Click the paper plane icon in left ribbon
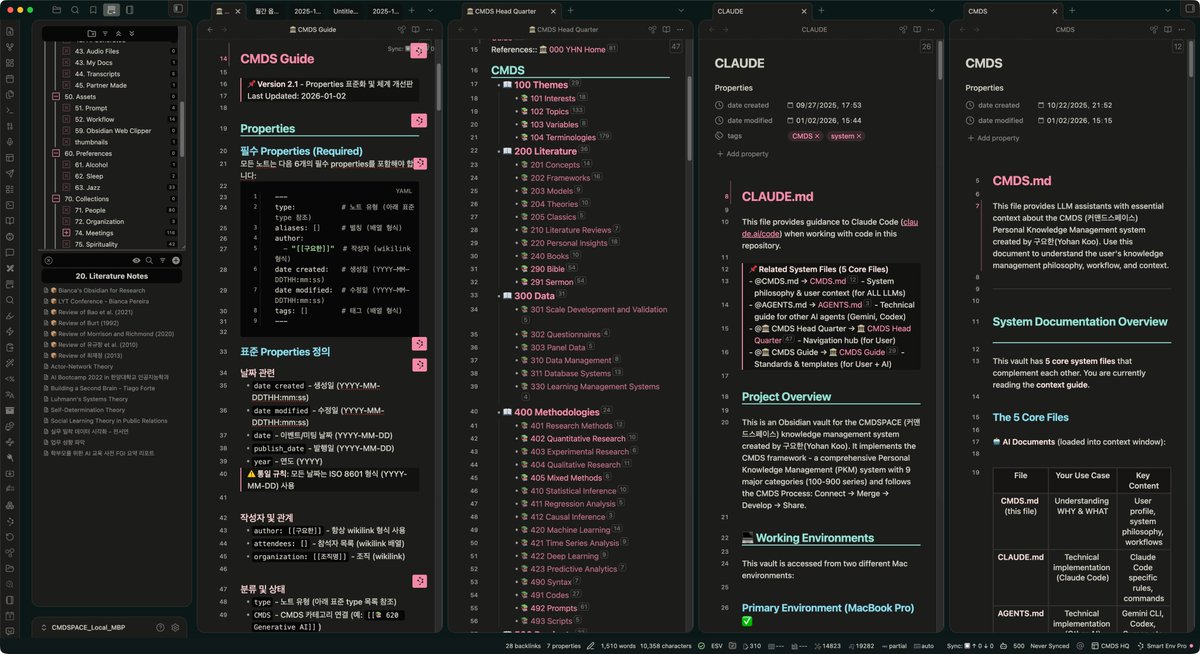This screenshot has height=654, width=1200. click(10, 173)
